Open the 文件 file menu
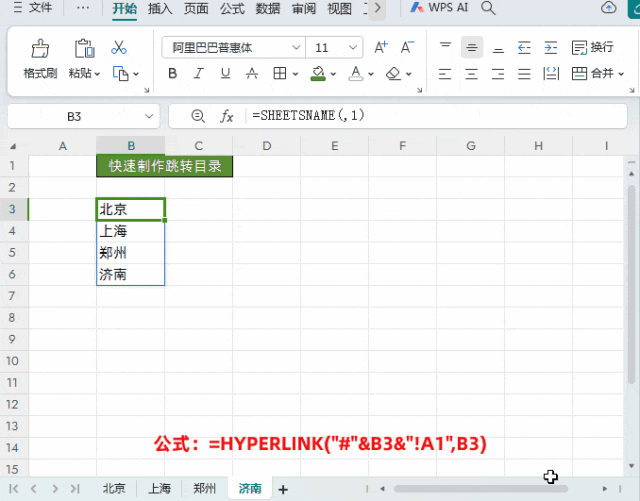 pos(33,7)
